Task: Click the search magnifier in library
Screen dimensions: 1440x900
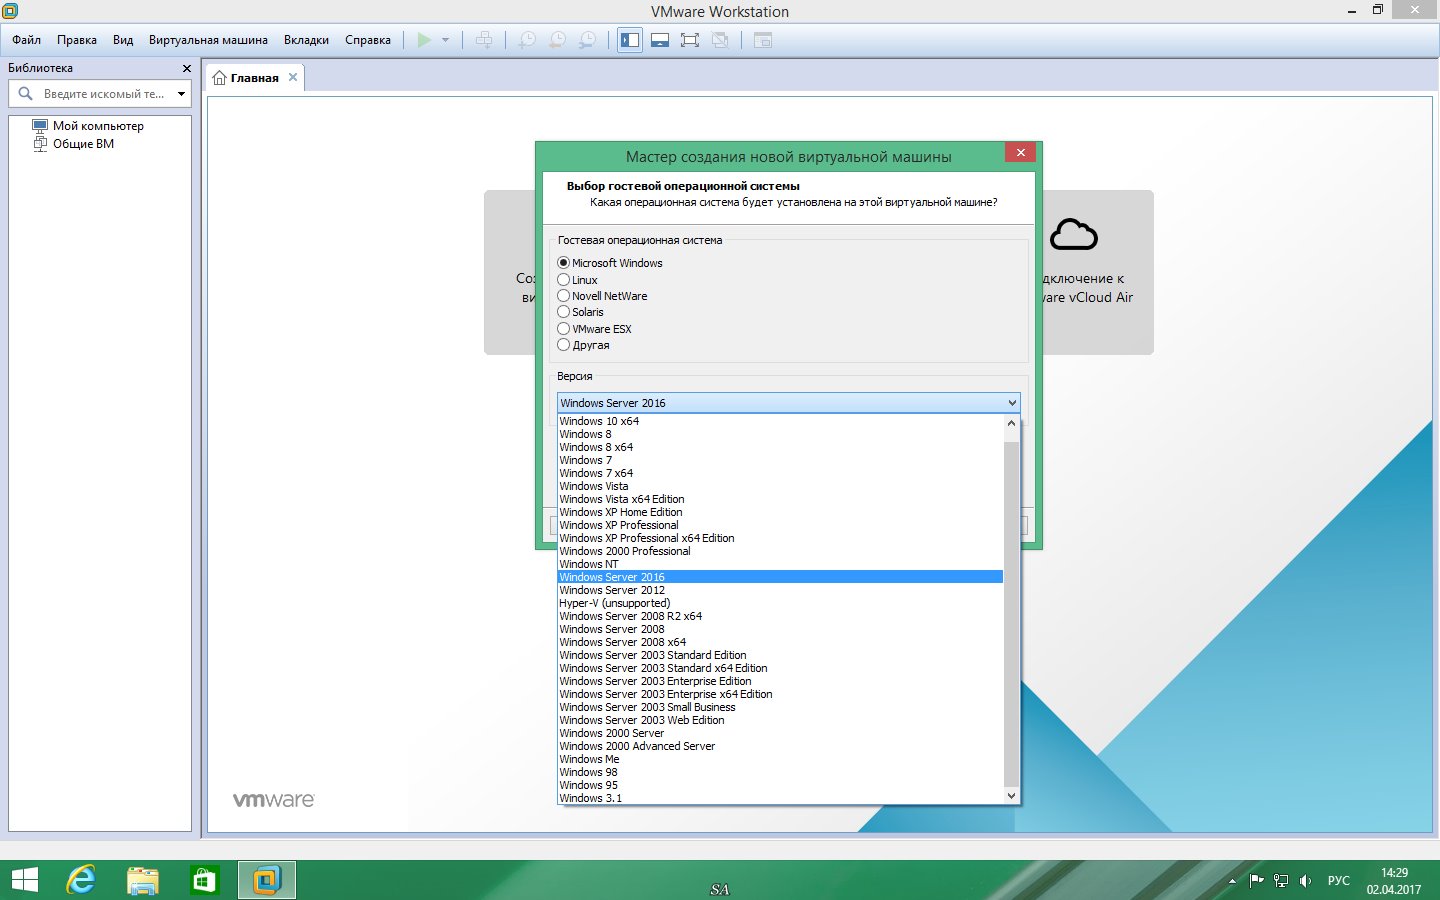Action: pos(26,93)
